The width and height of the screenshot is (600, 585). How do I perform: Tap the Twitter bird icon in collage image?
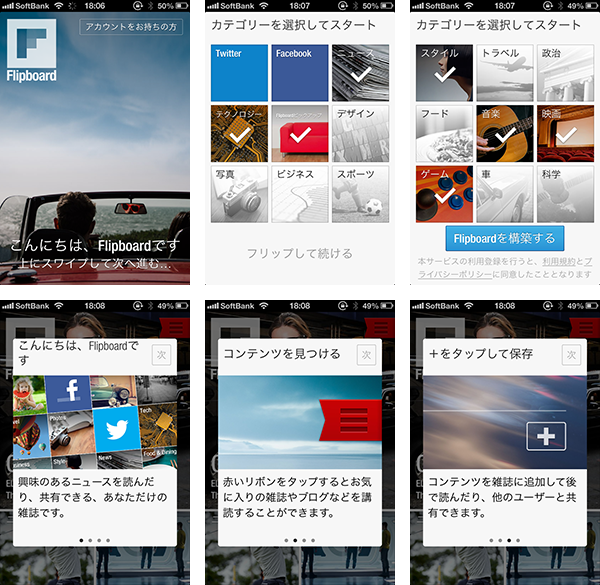(x=117, y=429)
